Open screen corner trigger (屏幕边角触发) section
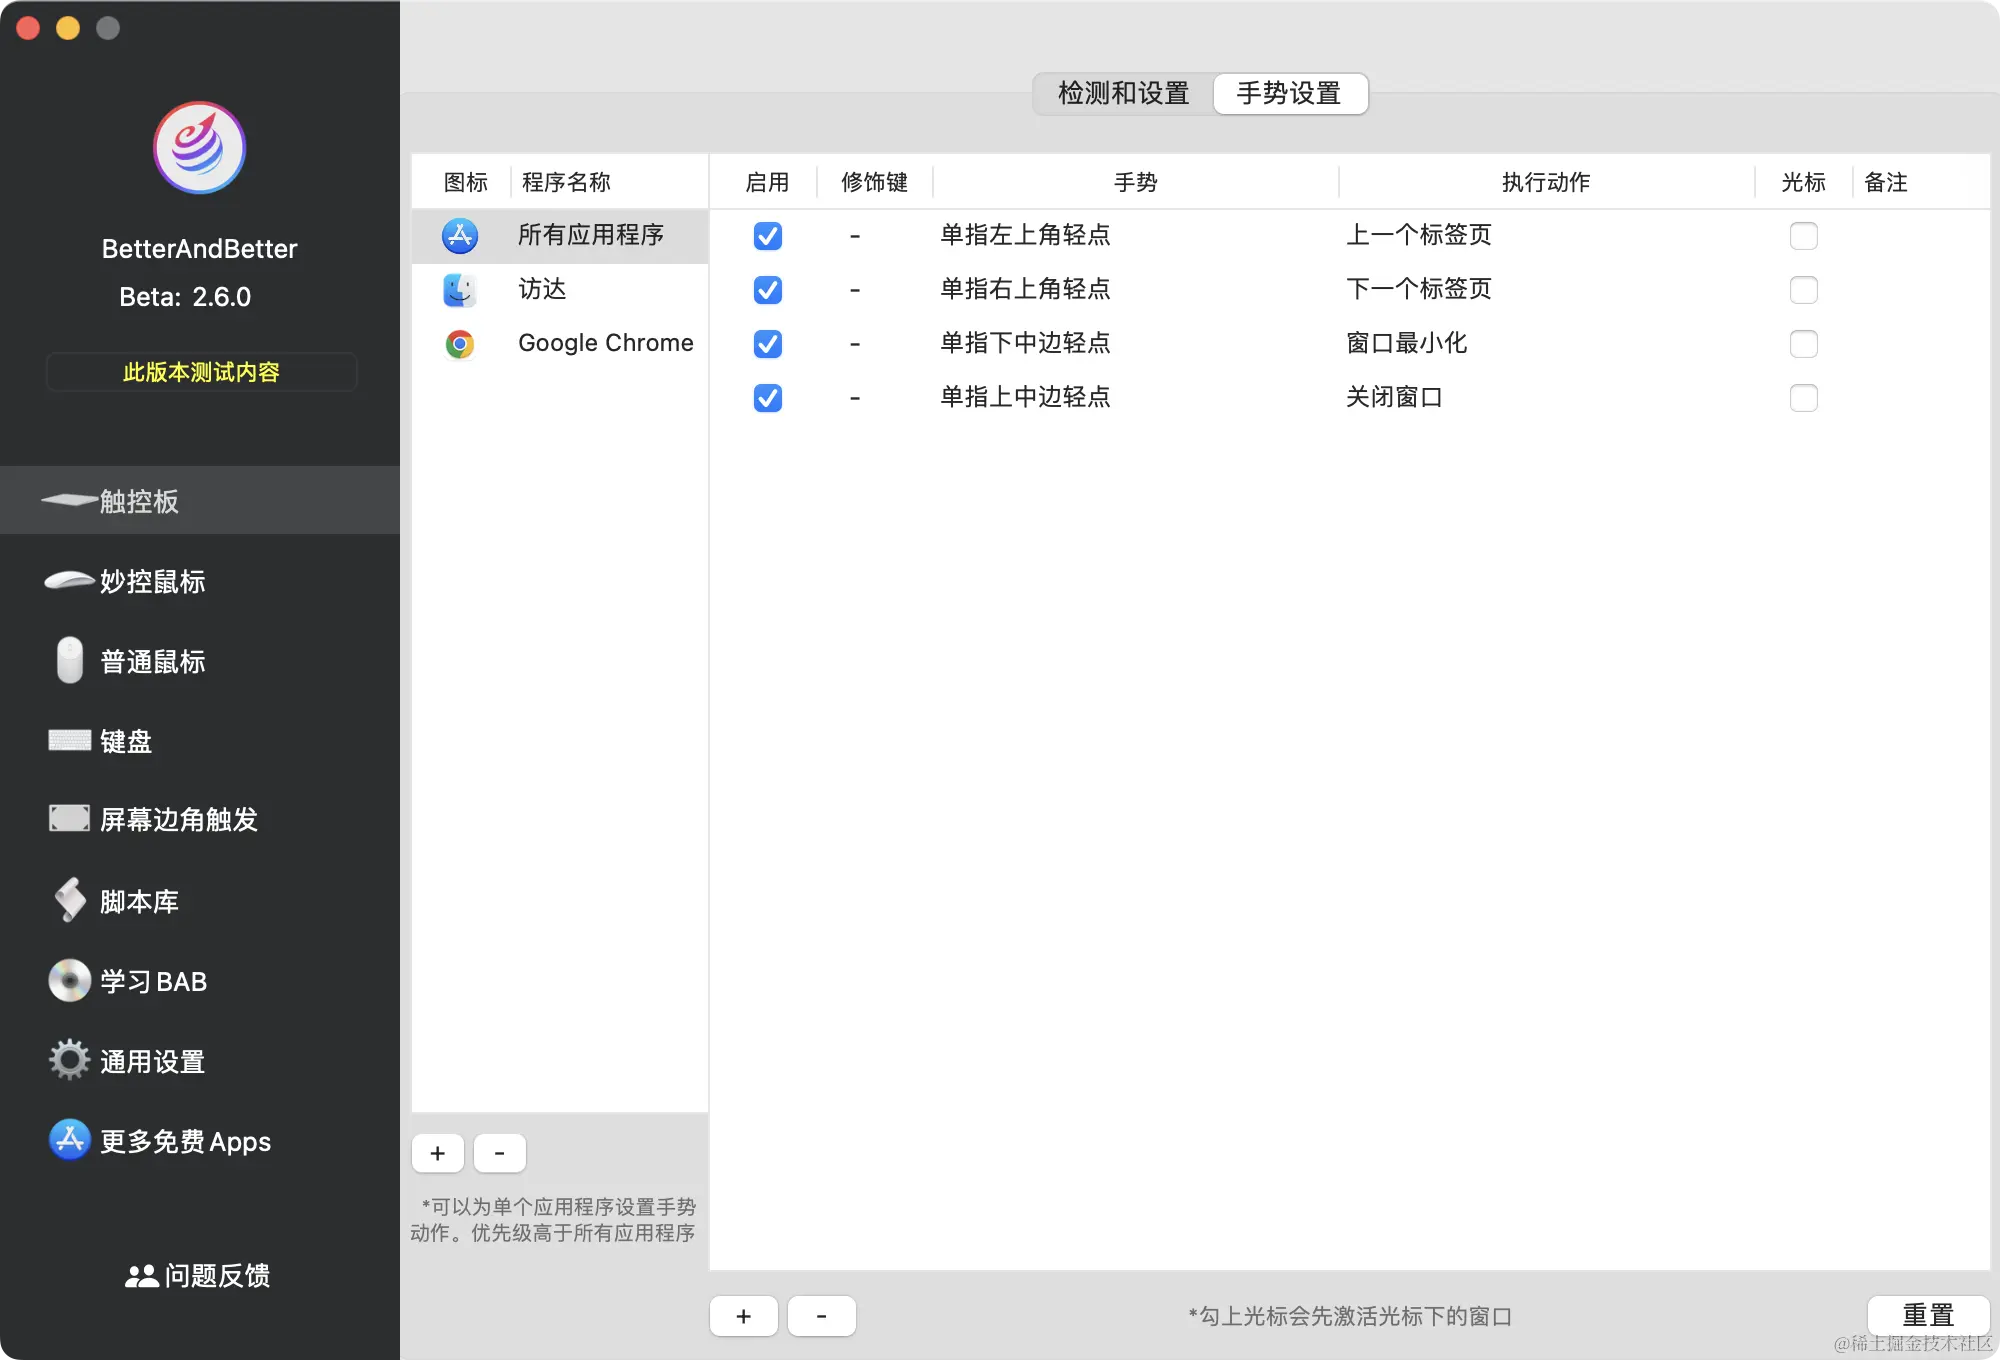The width and height of the screenshot is (2000, 1360). pyautogui.click(x=178, y=820)
